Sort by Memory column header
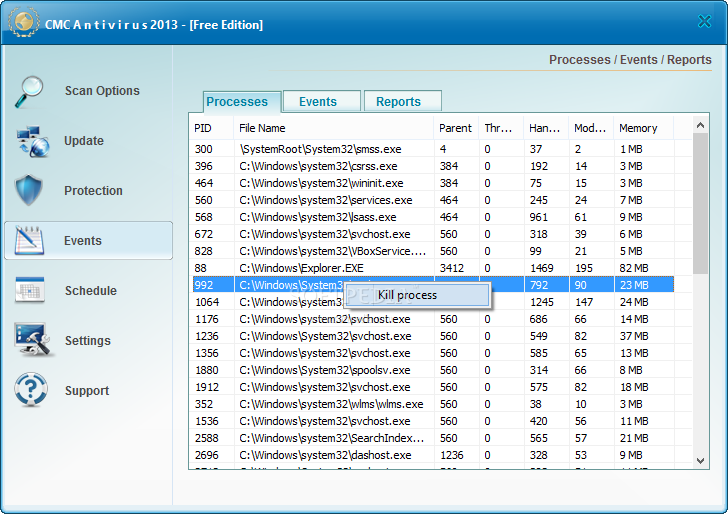This screenshot has width=728, height=514. [644, 128]
